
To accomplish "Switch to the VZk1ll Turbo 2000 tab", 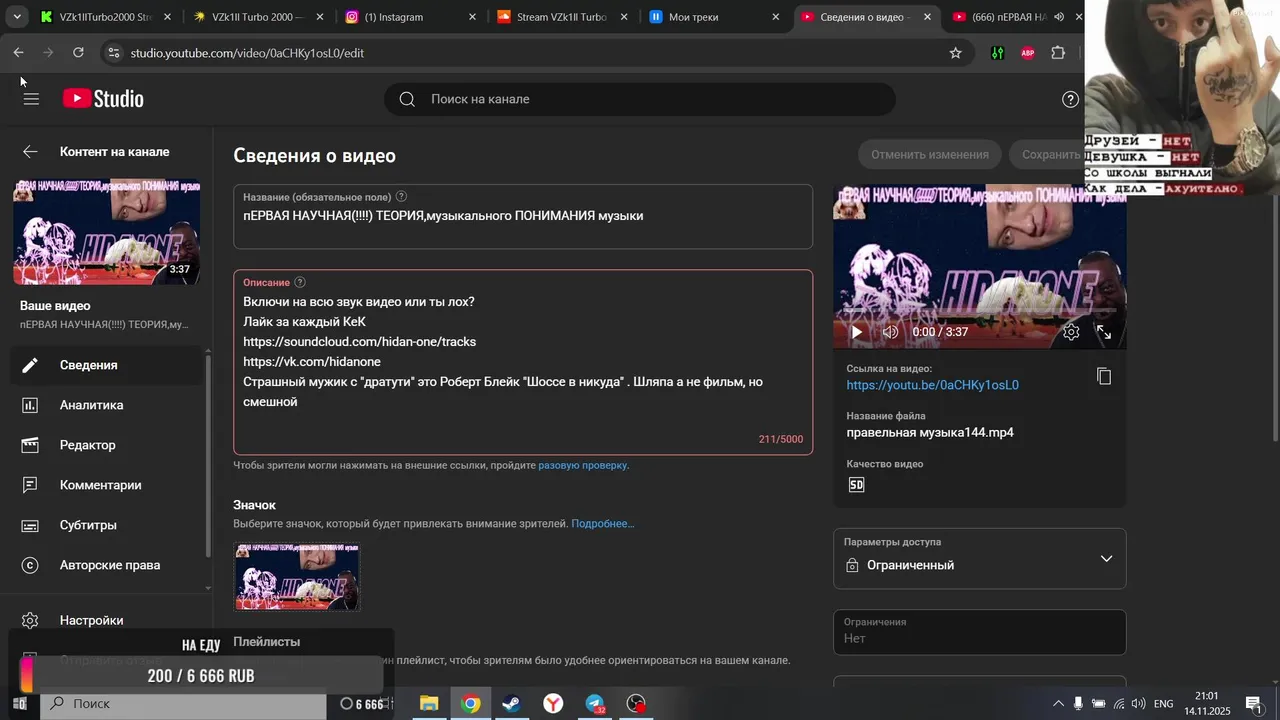I will pos(258,17).
